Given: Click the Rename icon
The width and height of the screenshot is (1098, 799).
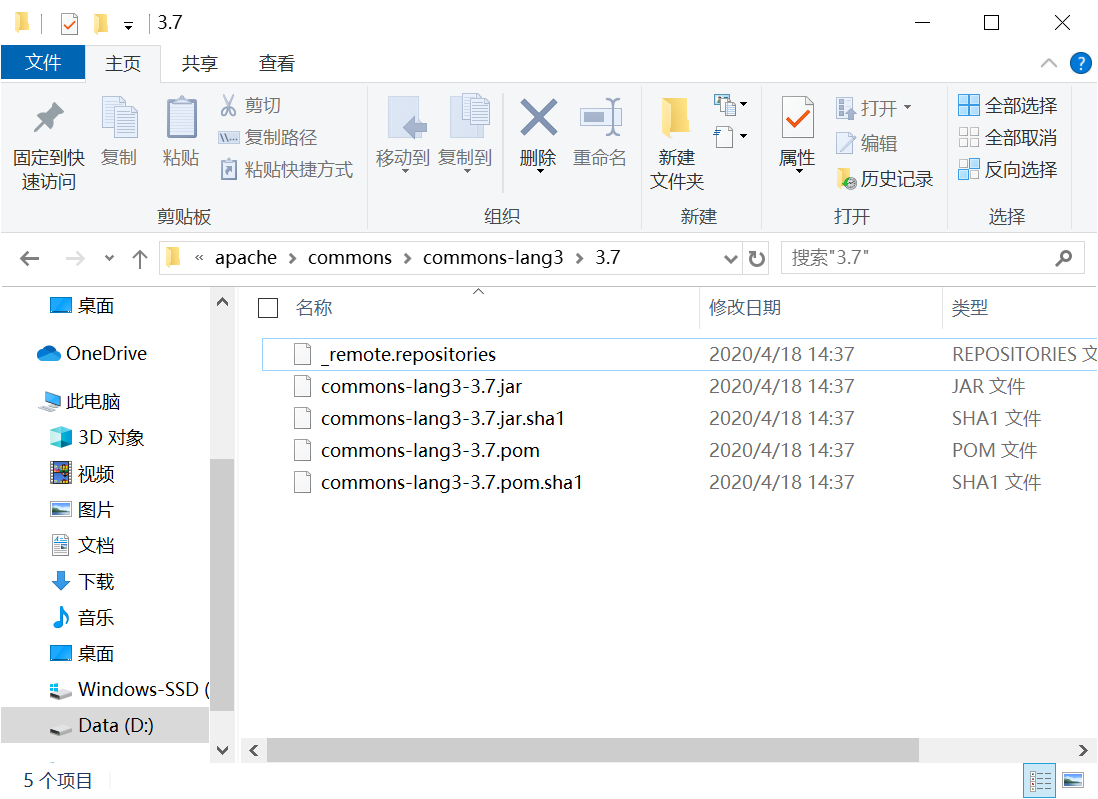Looking at the screenshot, I should pyautogui.click(x=600, y=117).
